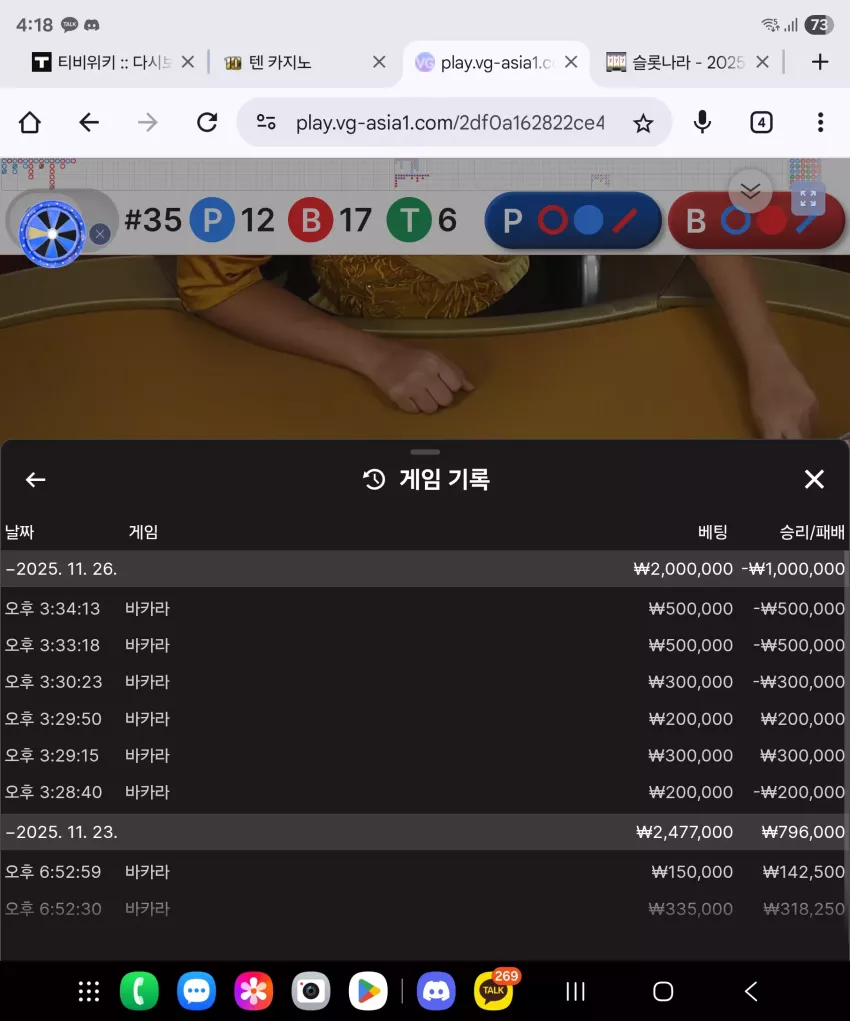Click the 베팅 column header
Screen dimensions: 850x1021
click(x=712, y=532)
